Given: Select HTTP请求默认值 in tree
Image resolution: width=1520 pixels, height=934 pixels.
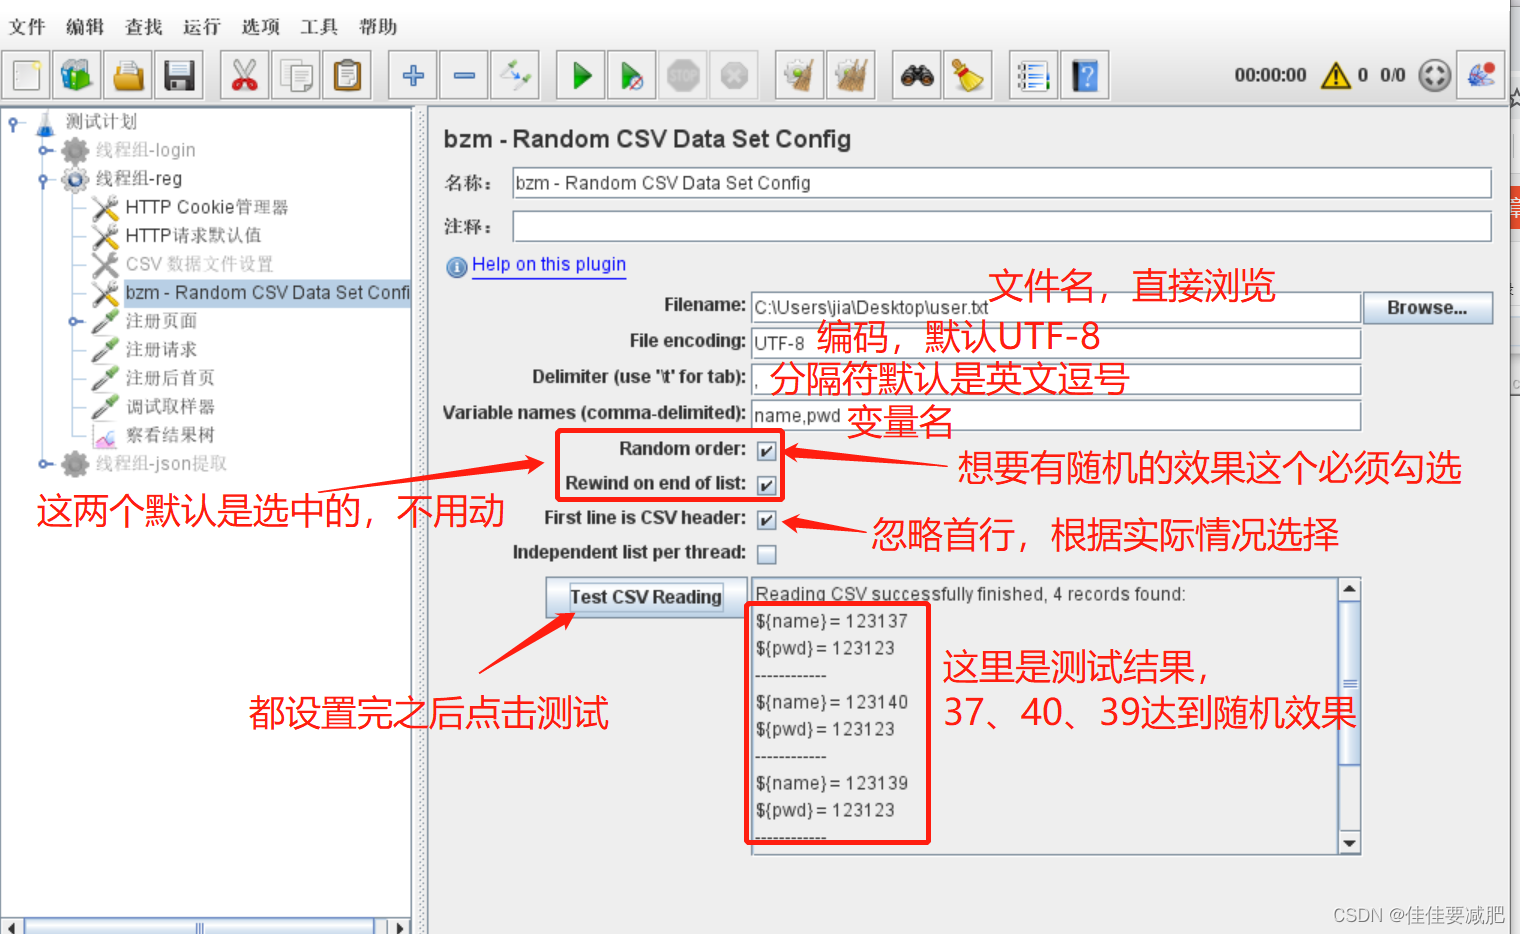Looking at the screenshot, I should coord(193,236).
